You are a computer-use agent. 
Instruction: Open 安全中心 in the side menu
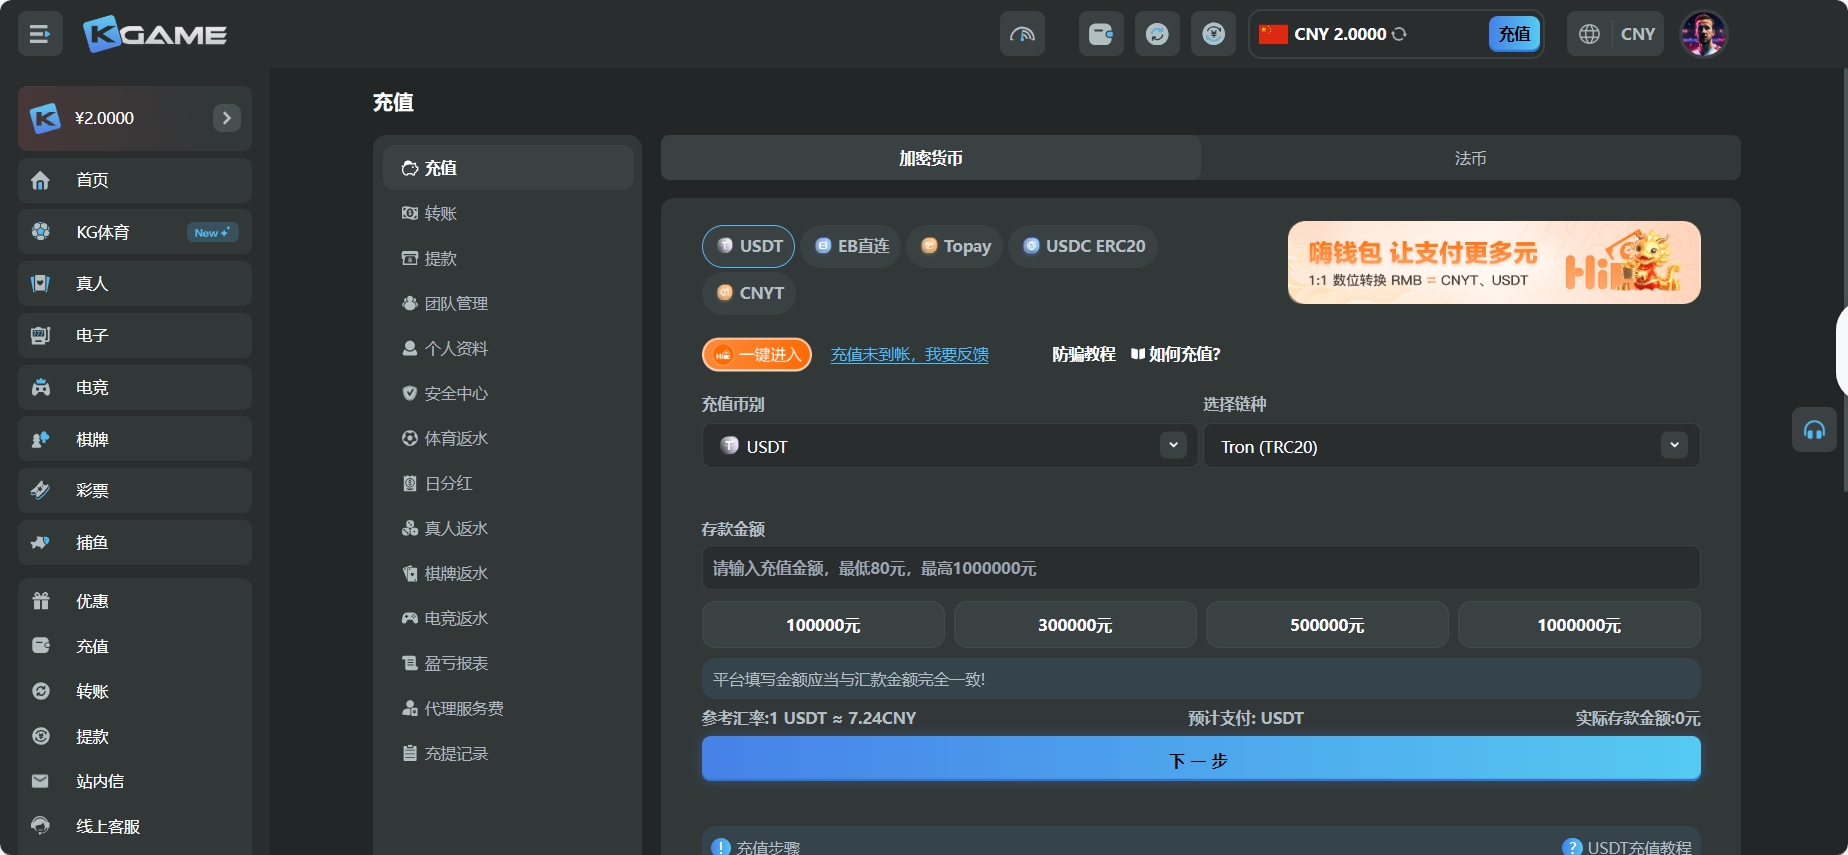456,393
